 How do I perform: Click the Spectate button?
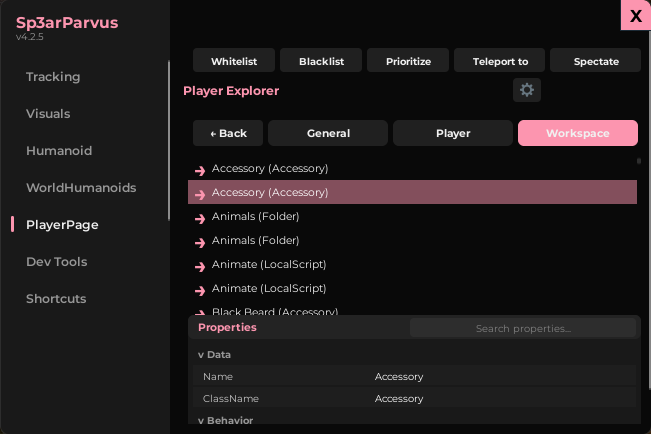[595, 60]
